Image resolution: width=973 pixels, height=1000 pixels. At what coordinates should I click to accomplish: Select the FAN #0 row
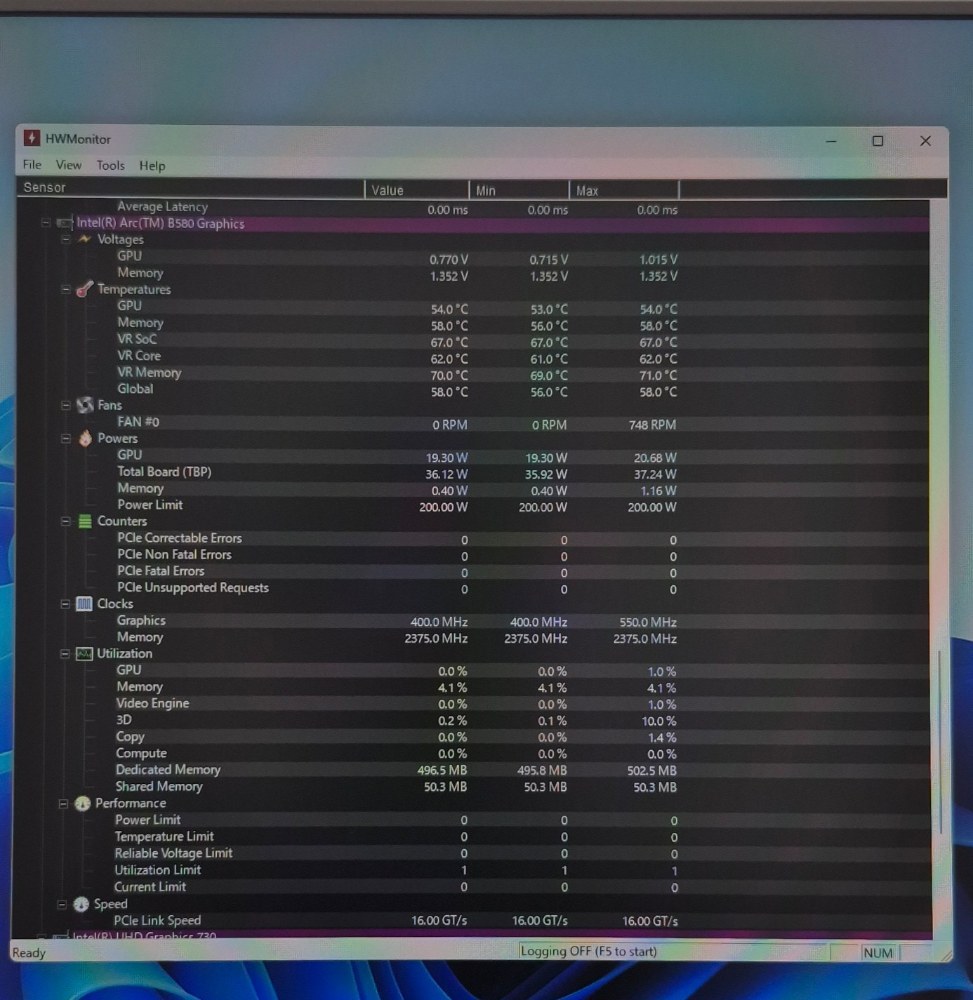click(473, 423)
